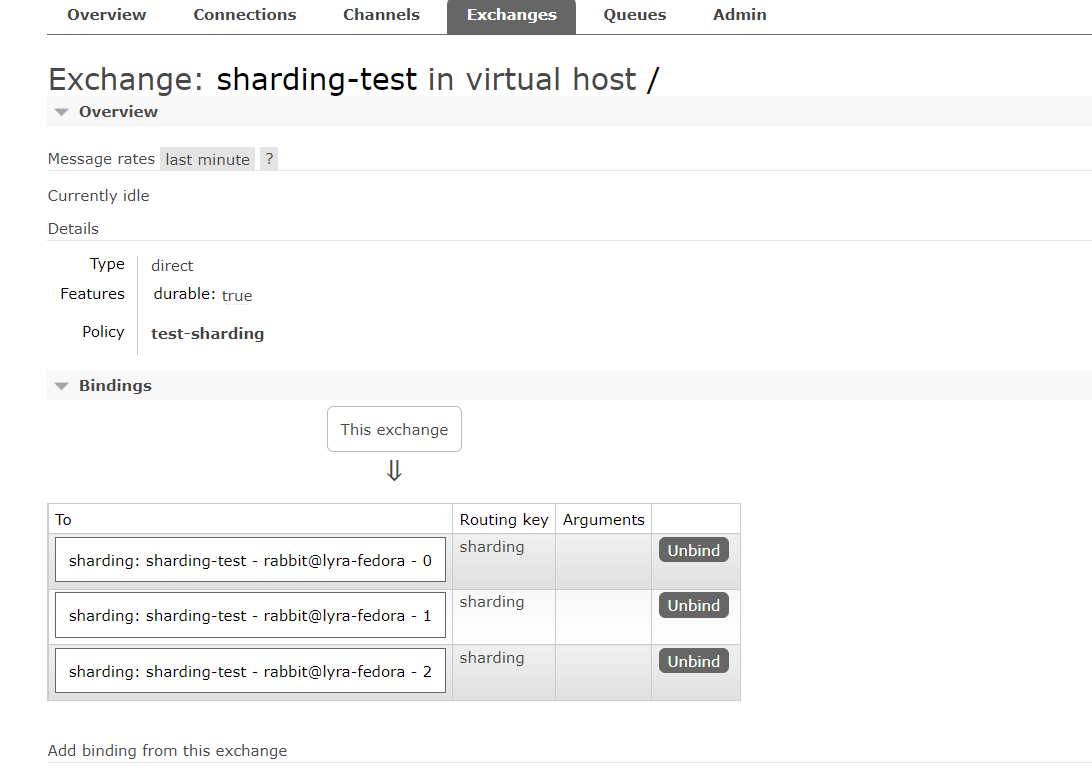Unbind the rabbit@lyra-fedora - 0 queue

[x=693, y=550]
